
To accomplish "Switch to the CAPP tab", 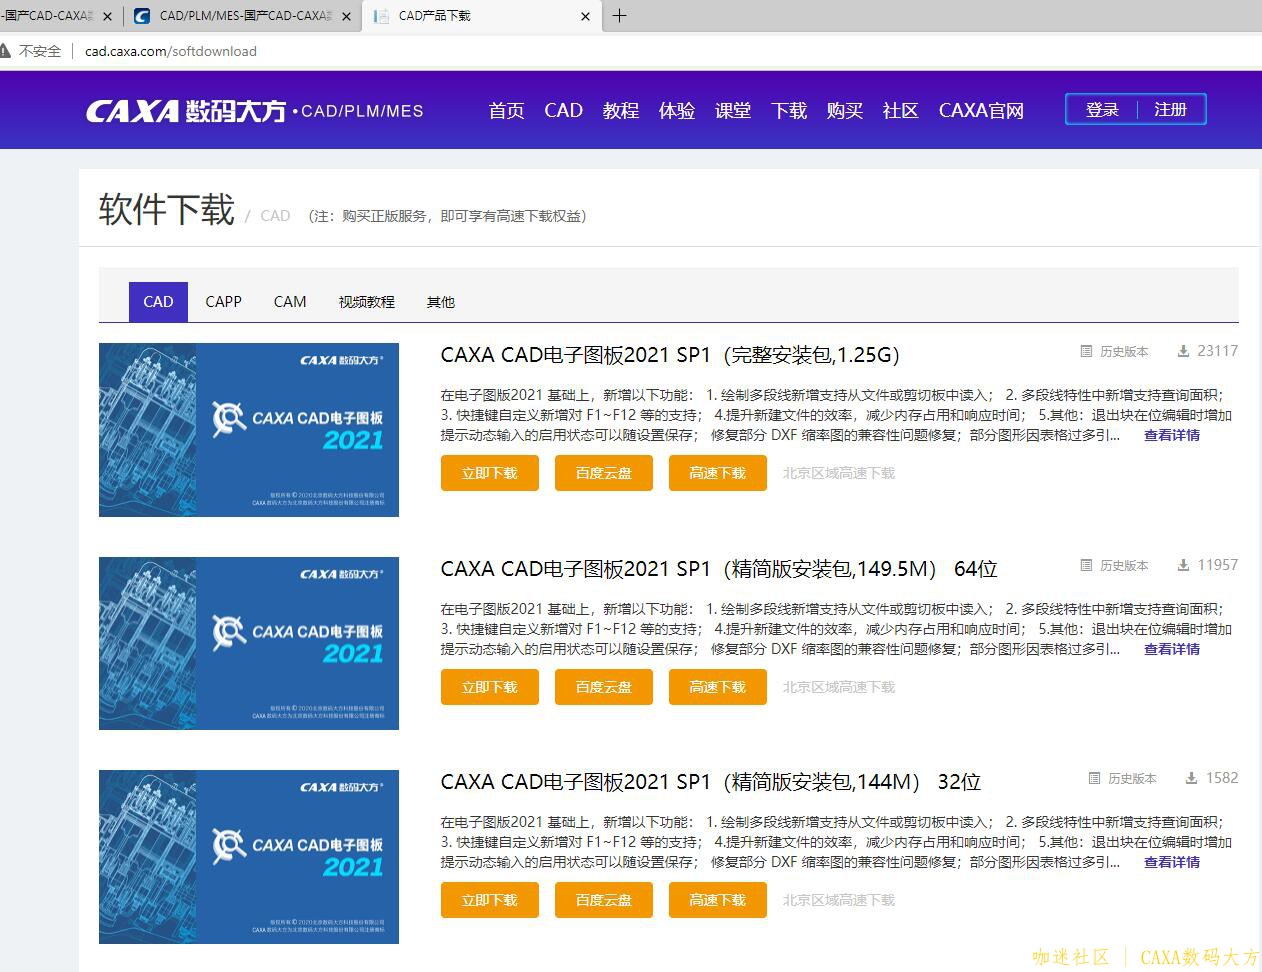I will pyautogui.click(x=223, y=302).
